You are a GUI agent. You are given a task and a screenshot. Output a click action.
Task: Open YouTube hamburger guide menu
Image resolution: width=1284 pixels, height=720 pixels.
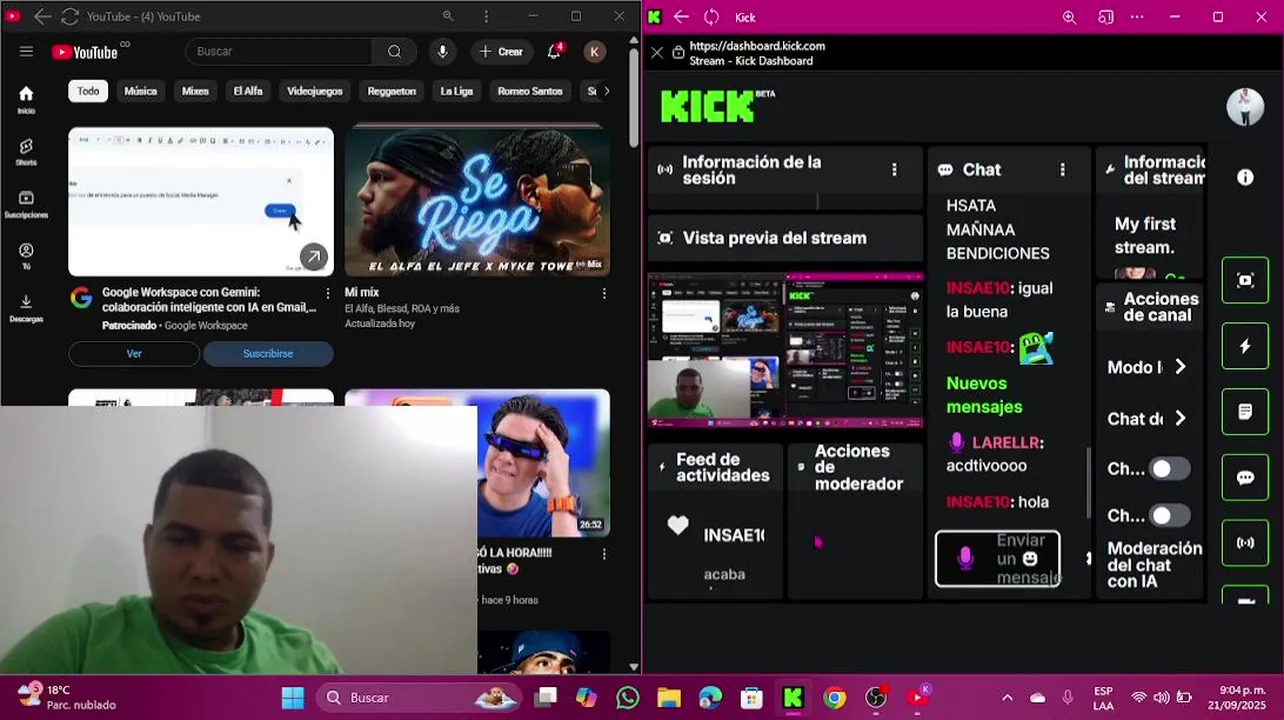pos(26,52)
